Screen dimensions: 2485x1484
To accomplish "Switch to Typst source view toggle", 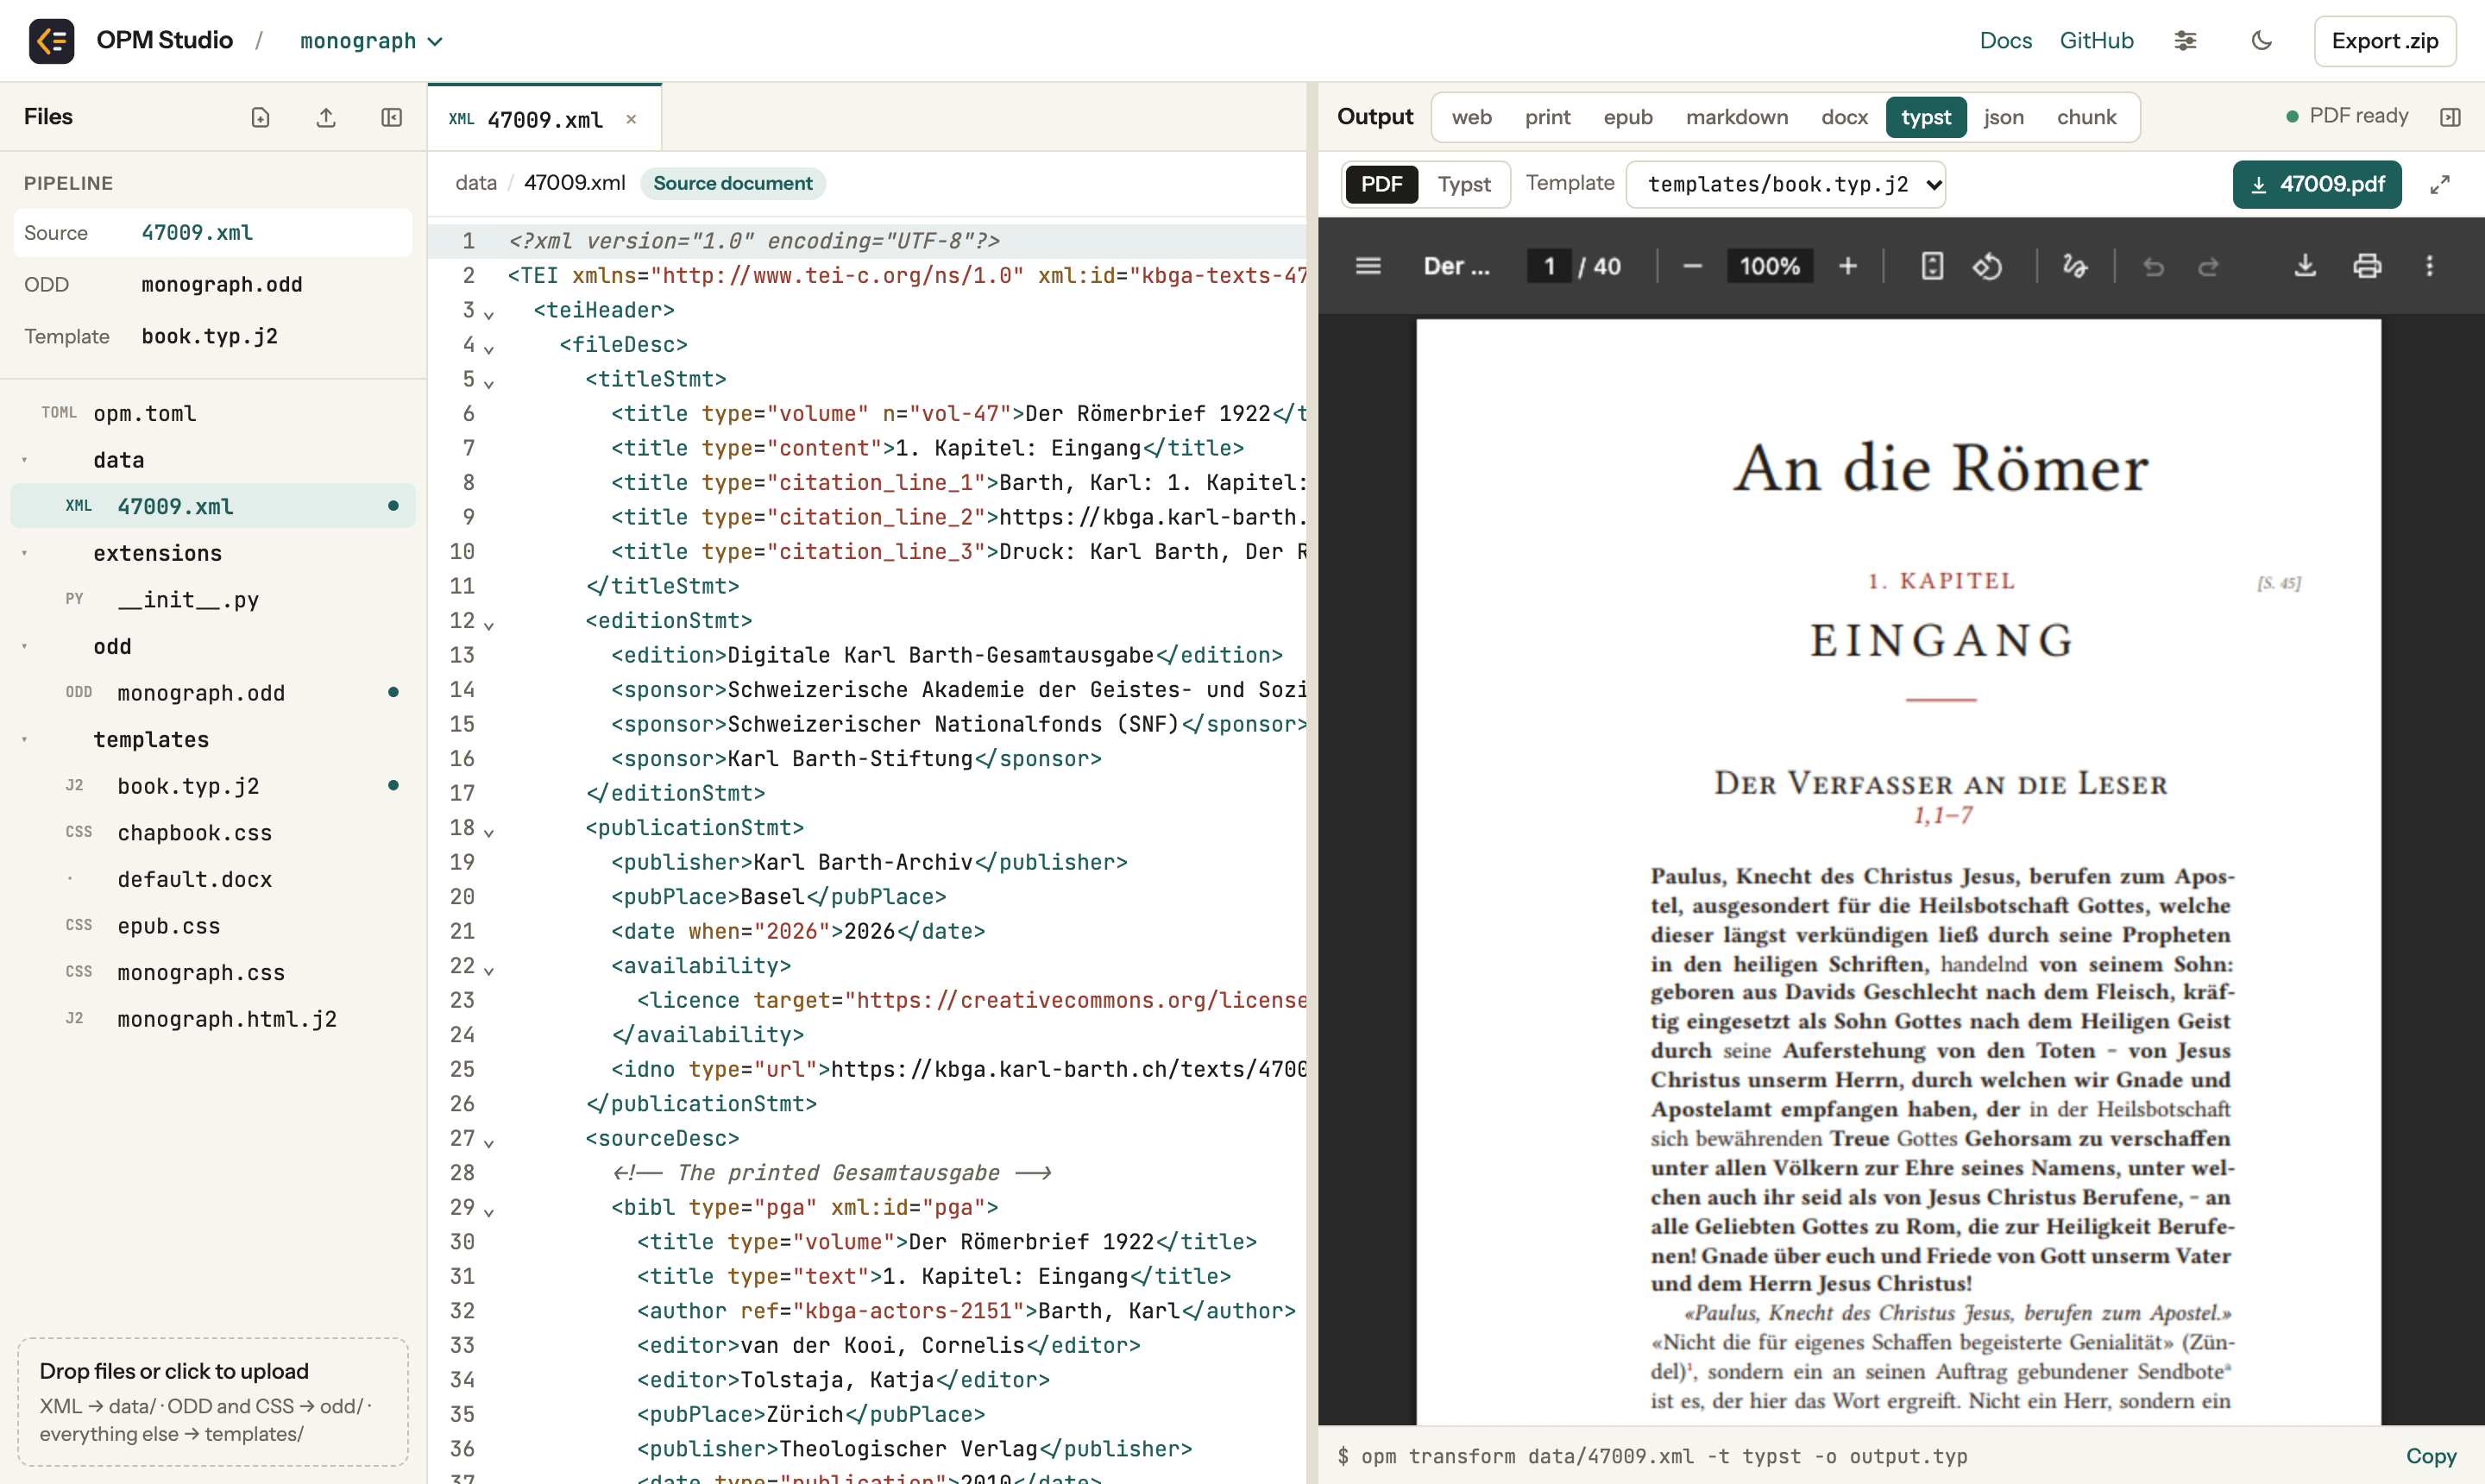I will (x=1464, y=184).
